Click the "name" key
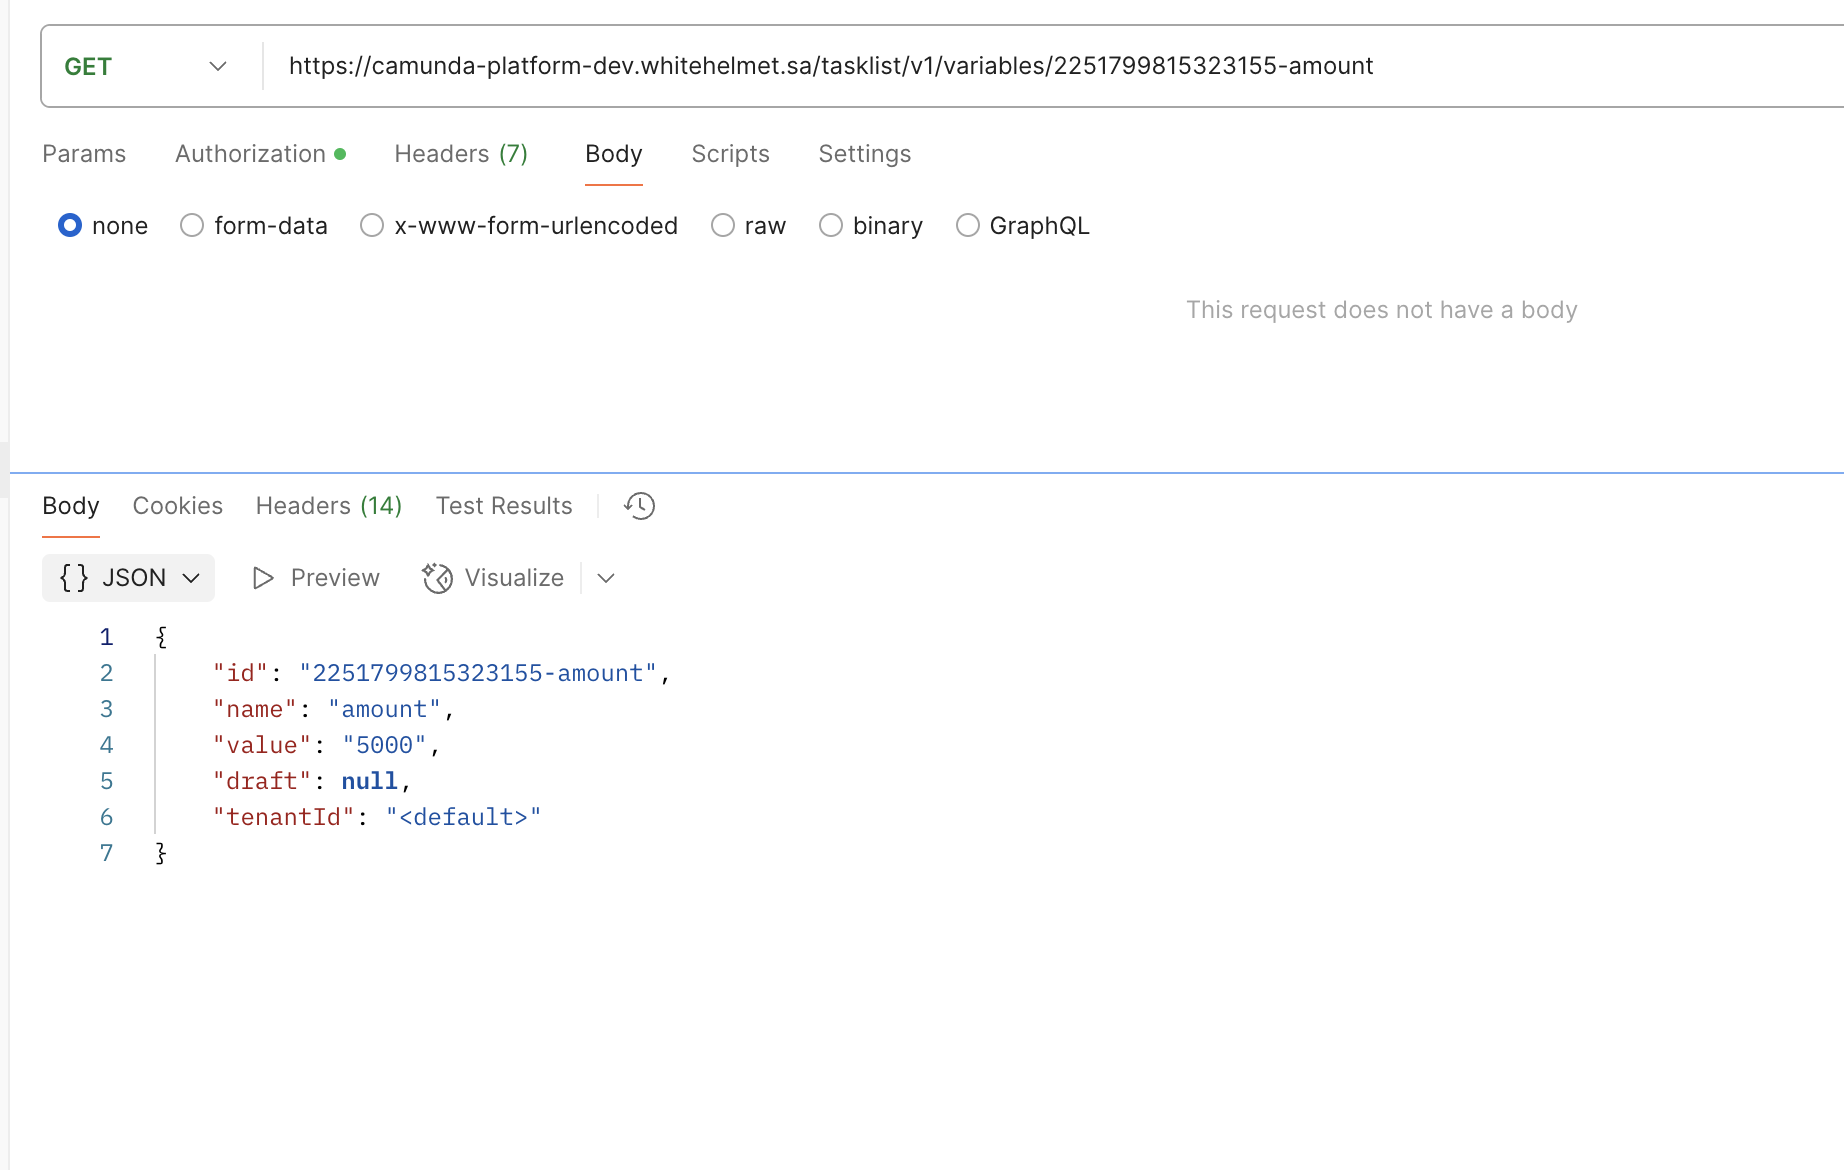The width and height of the screenshot is (1844, 1170). point(255,709)
